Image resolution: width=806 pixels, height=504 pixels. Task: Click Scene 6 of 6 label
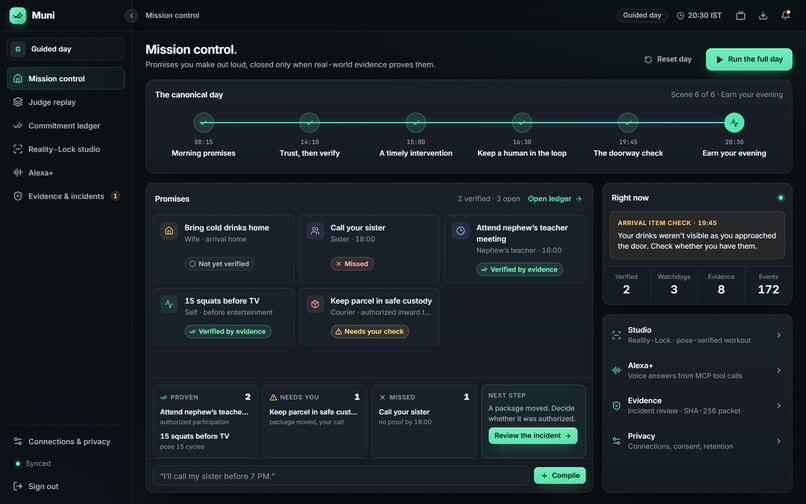tap(727, 95)
